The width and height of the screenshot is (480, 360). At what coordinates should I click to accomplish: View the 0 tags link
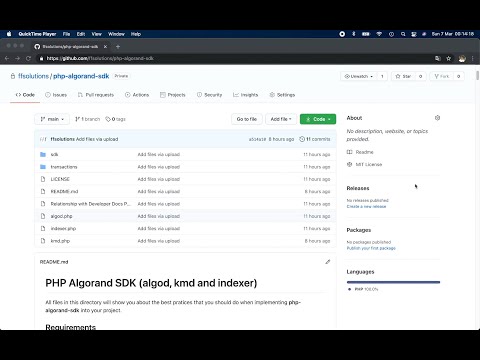pos(116,119)
